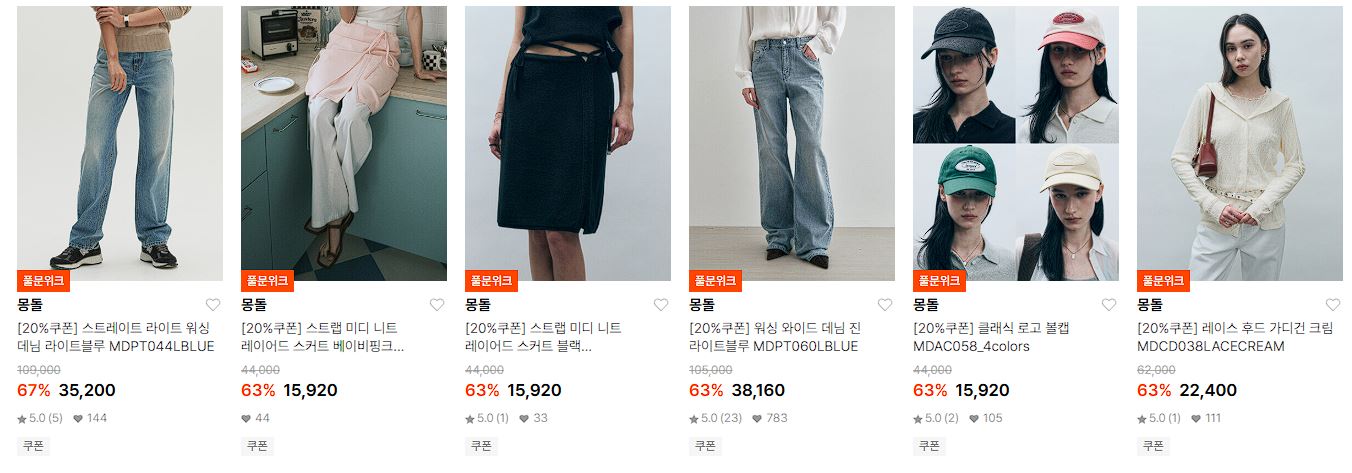
Task: Click the 쿠폰 tag under the straight jeans
Action: click(33, 446)
